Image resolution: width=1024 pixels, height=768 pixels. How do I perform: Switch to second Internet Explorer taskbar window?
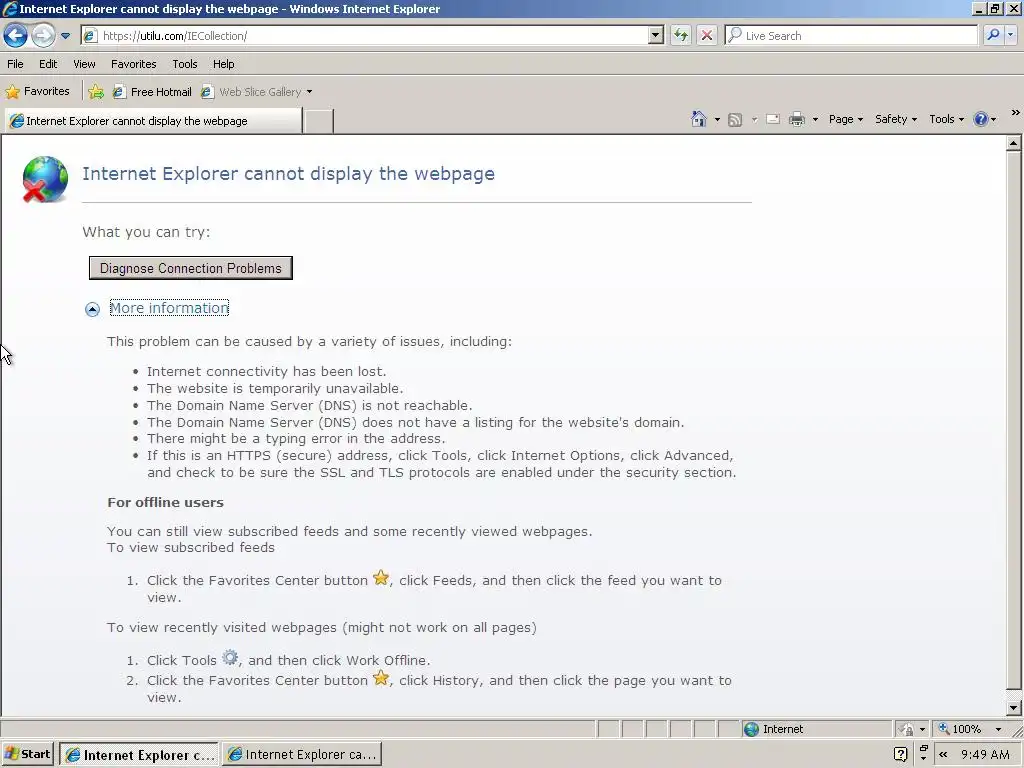pos(302,754)
